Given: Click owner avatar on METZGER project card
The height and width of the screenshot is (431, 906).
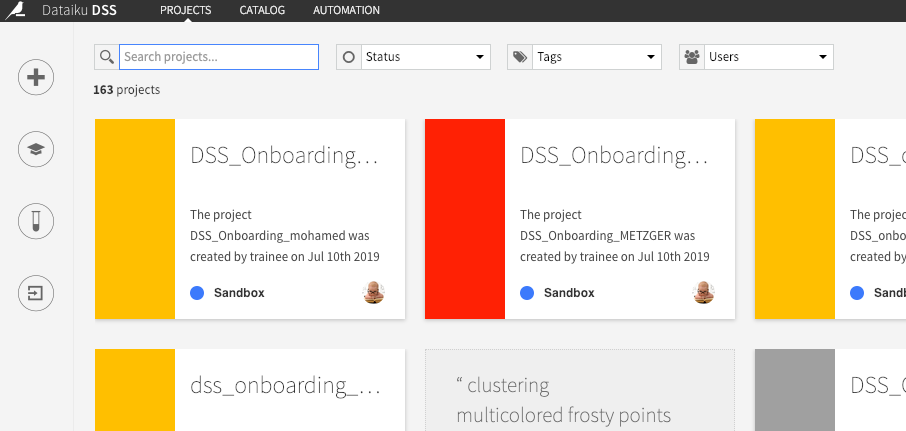Looking at the screenshot, I should [703, 293].
